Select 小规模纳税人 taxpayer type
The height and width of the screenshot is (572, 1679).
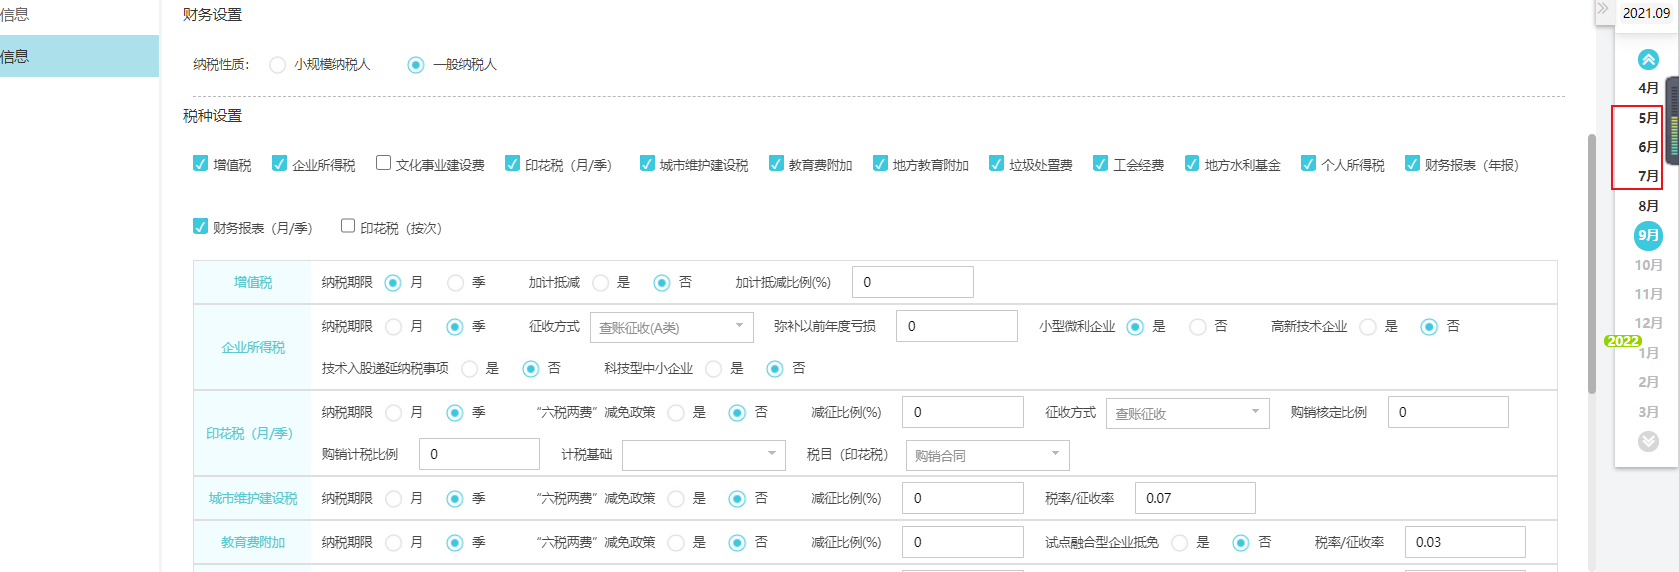tap(278, 65)
